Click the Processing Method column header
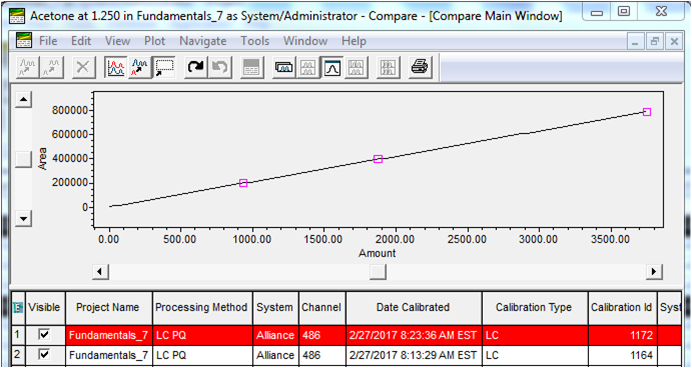The image size is (692, 368). click(x=203, y=308)
